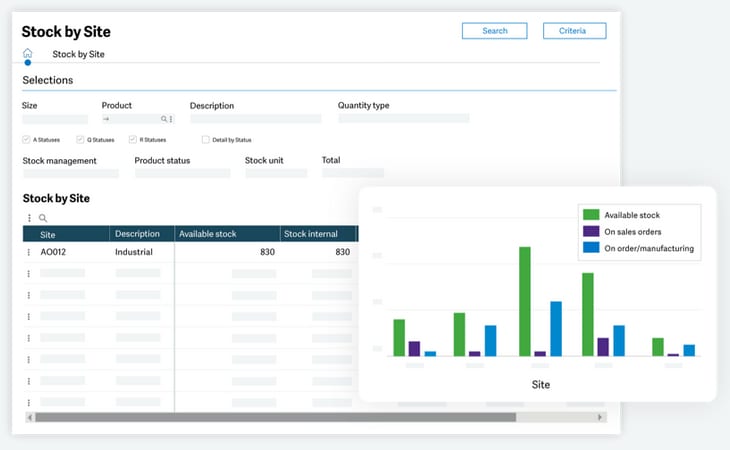The image size is (730, 450).
Task: Click the Stock management field
Action: (x=71, y=174)
